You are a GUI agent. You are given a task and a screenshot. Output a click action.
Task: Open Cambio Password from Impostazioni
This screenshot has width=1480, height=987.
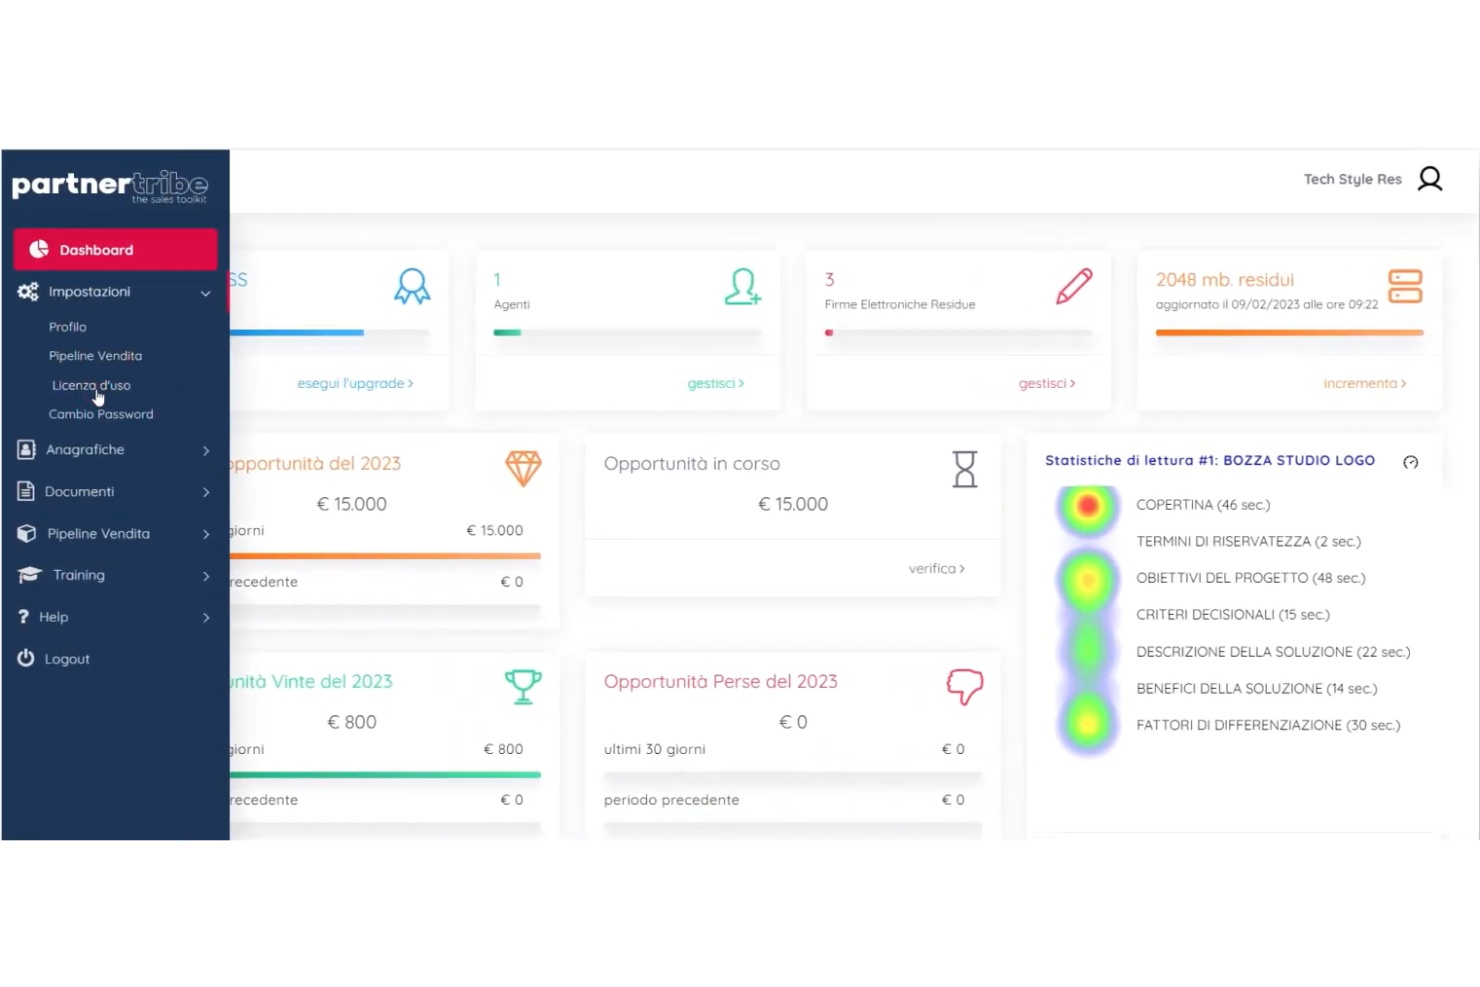(x=100, y=413)
